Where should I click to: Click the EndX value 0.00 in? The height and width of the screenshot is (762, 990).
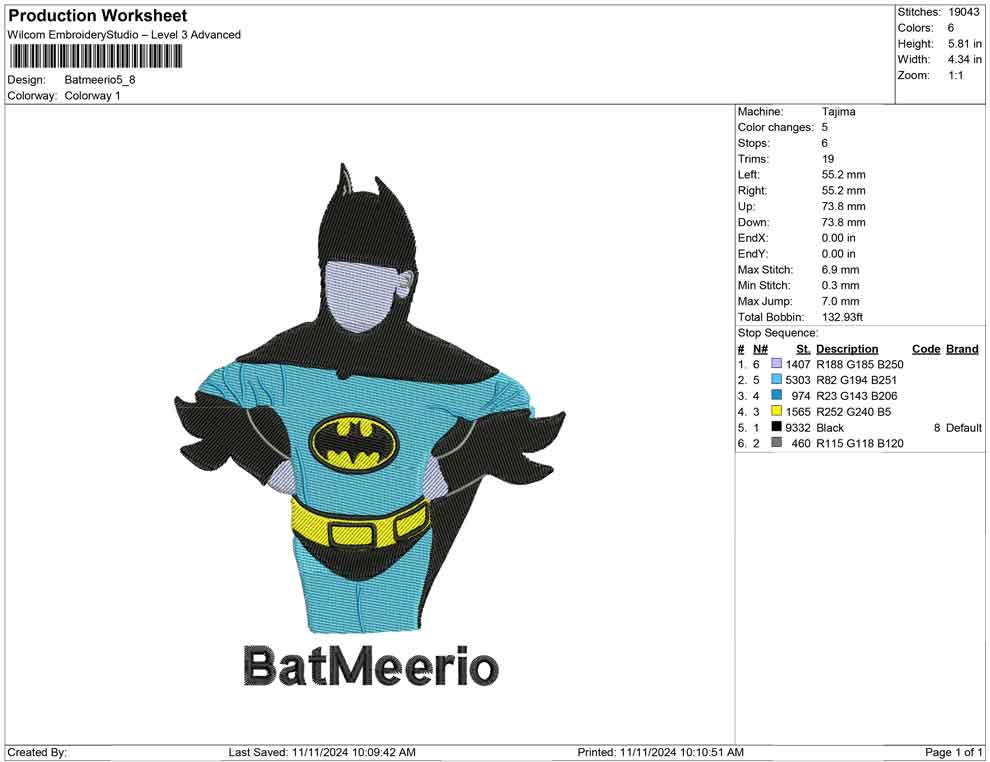[x=838, y=237]
